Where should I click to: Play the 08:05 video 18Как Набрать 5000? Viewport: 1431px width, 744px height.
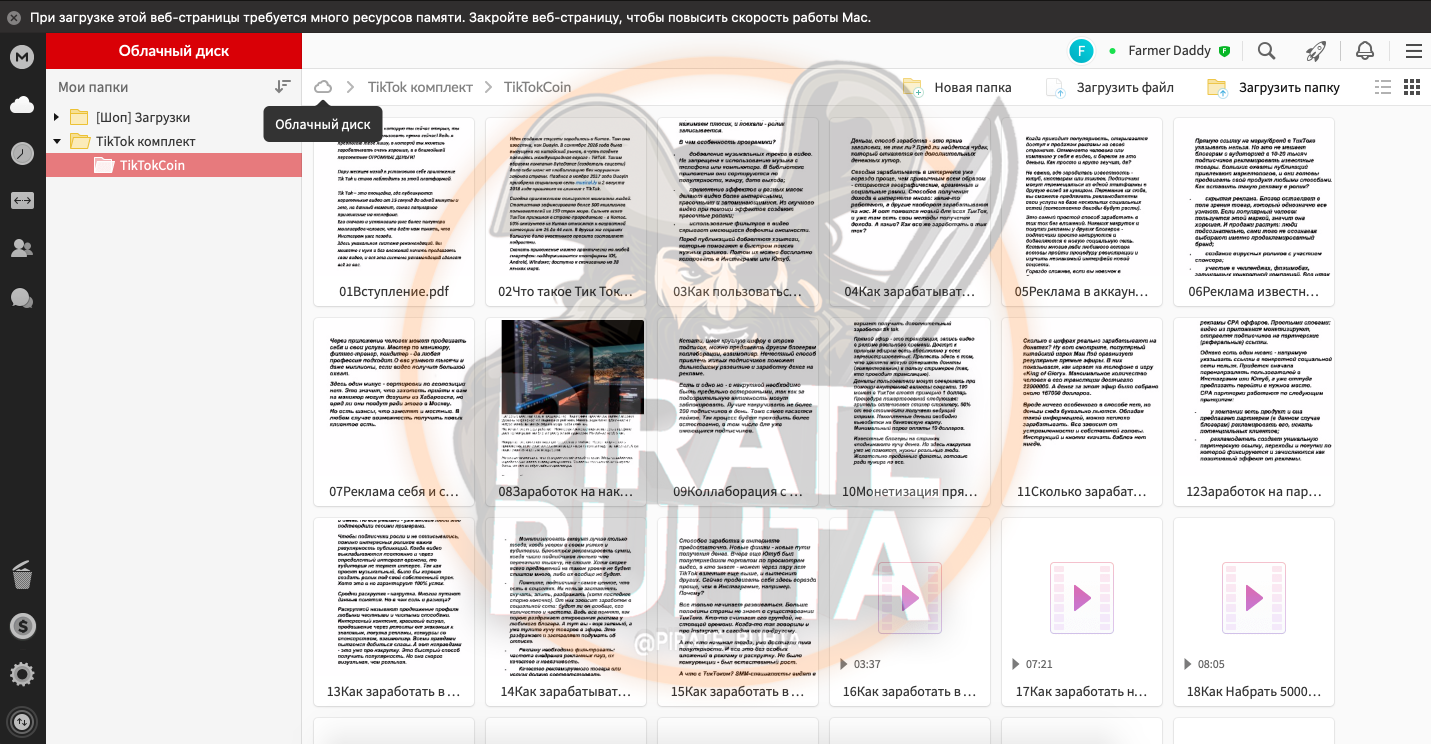(1254, 598)
